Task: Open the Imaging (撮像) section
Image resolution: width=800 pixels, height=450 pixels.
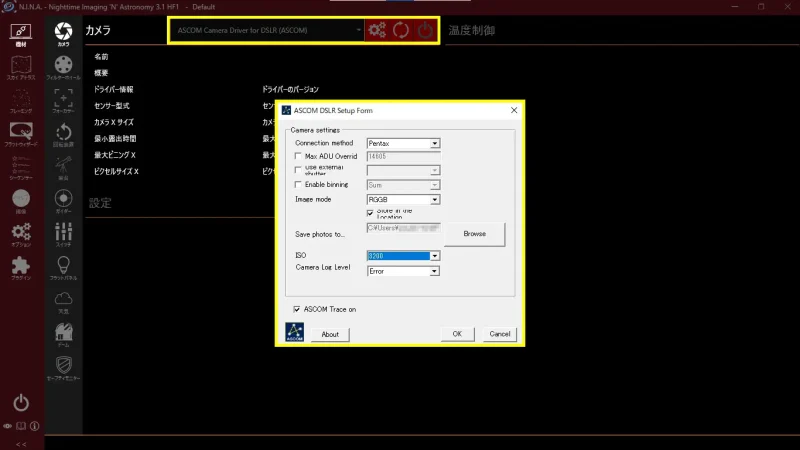Action: pos(20,202)
